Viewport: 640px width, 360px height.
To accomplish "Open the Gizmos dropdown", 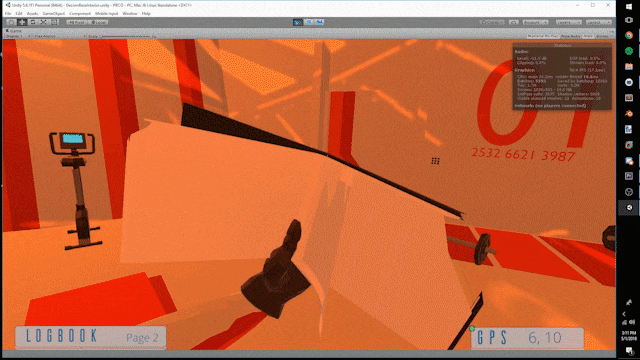I will click(602, 36).
